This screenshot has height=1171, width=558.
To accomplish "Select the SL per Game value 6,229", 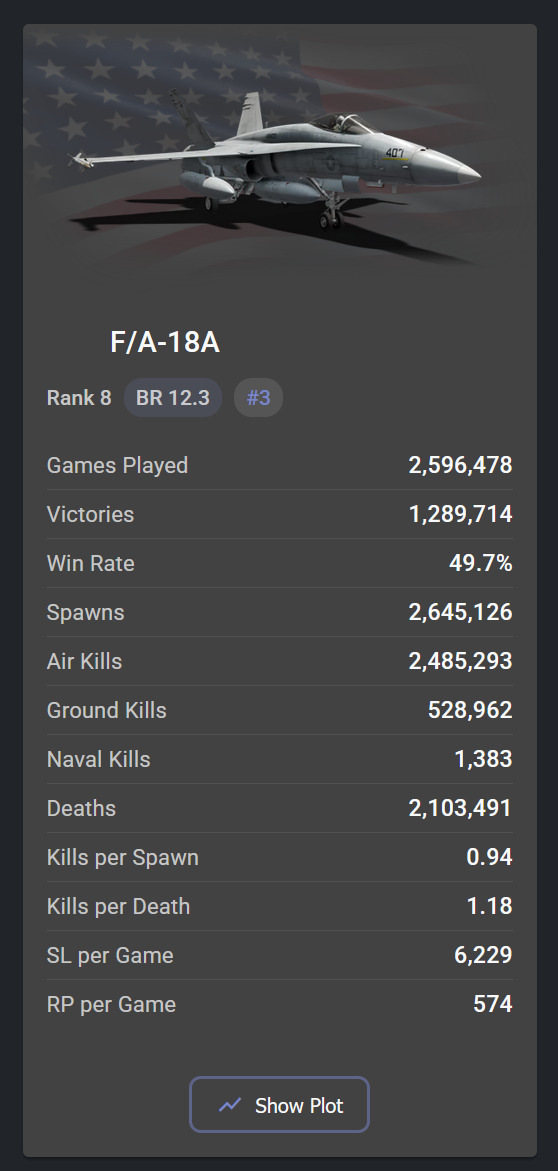I will 483,955.
